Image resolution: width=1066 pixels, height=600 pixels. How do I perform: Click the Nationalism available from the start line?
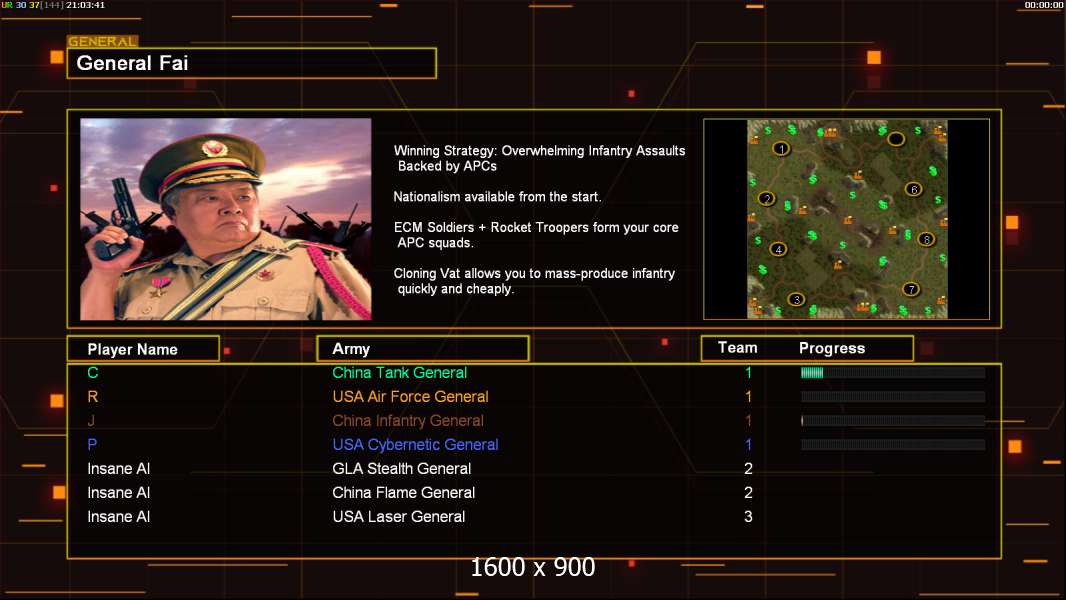tap(498, 197)
